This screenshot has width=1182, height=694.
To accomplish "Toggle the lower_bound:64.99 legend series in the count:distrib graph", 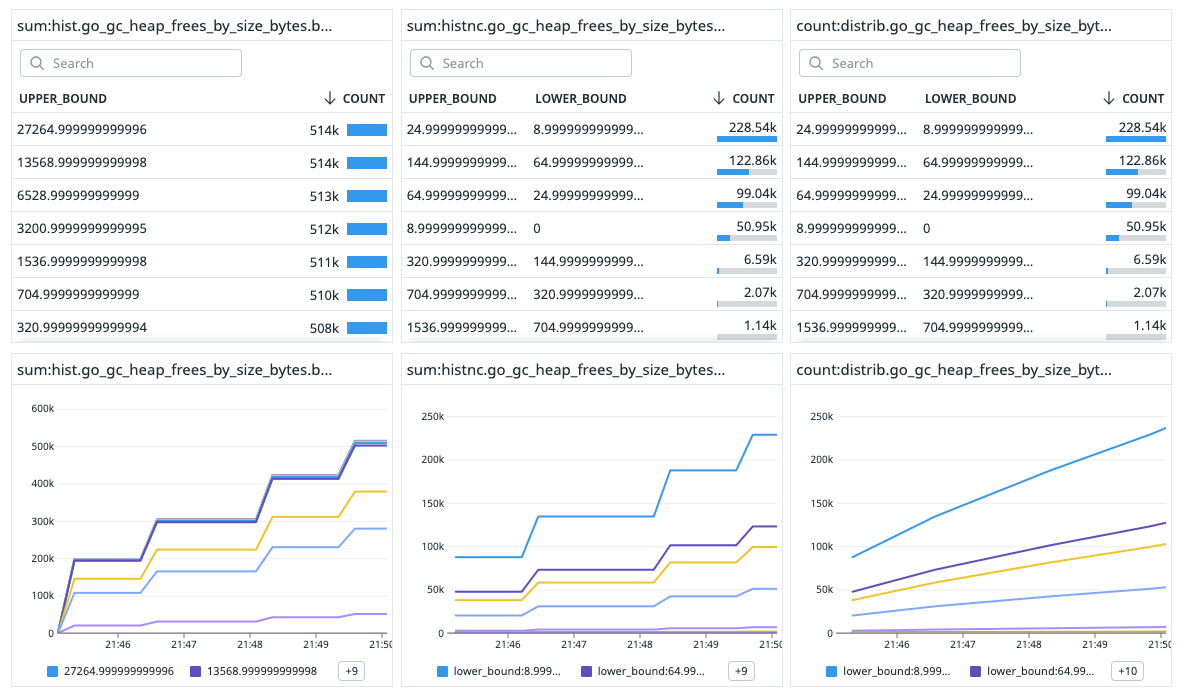I will click(x=1034, y=671).
